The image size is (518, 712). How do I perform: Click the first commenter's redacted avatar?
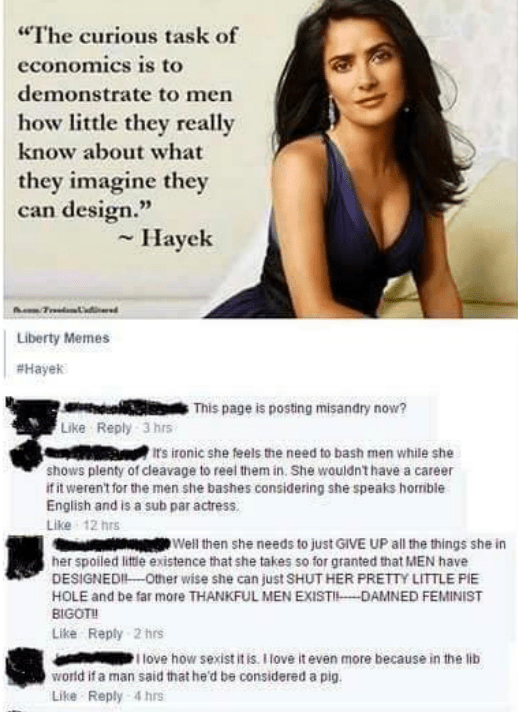[32, 415]
